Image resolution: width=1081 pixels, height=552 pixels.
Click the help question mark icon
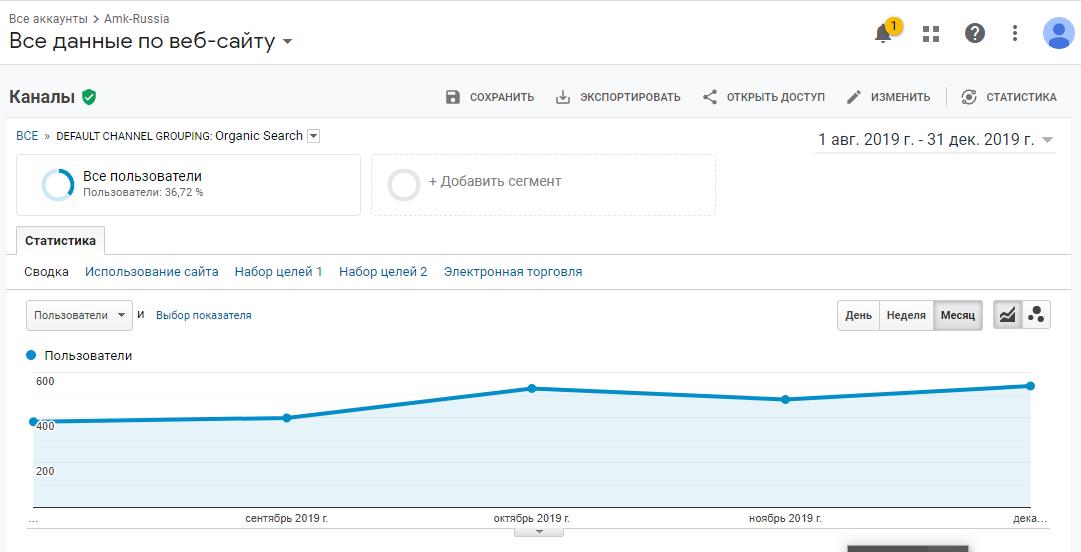974,33
